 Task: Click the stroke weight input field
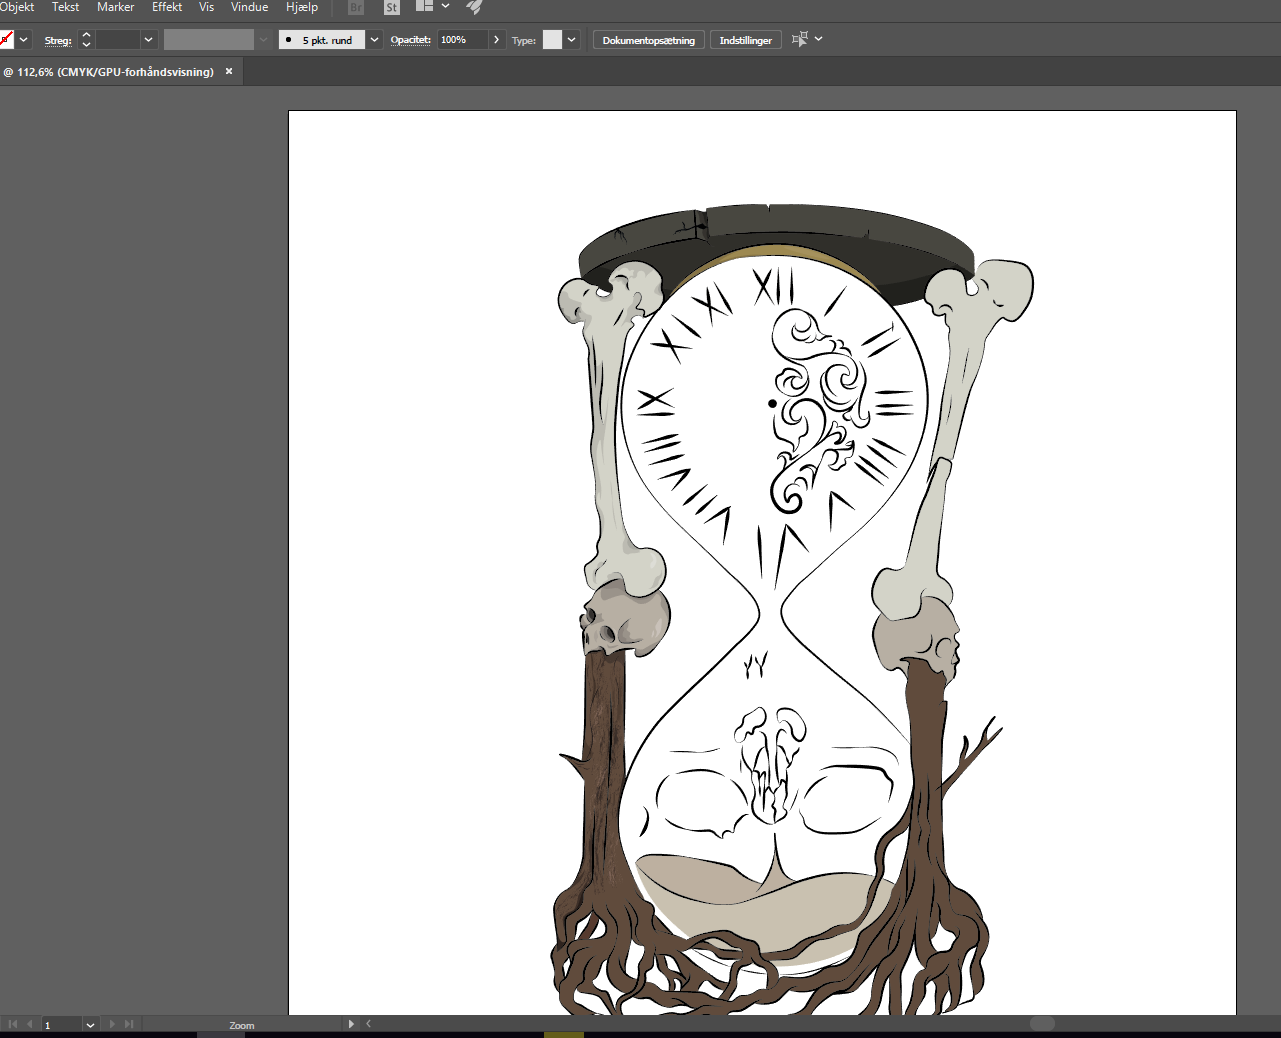(x=117, y=40)
